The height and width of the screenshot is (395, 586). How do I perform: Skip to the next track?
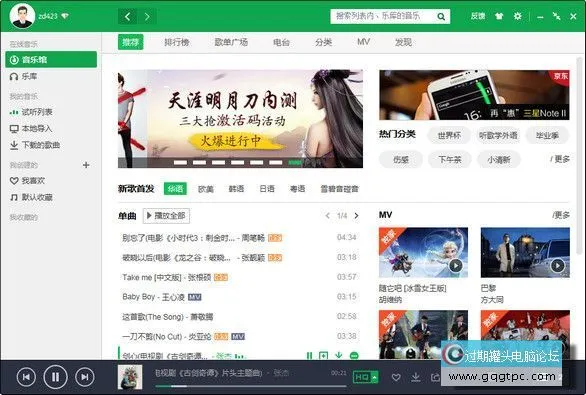(84, 377)
